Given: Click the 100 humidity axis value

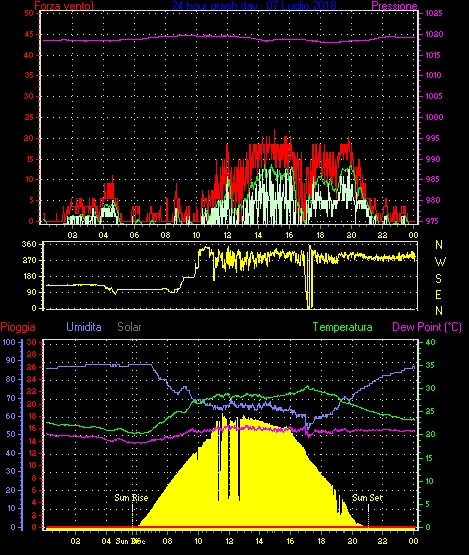Looking at the screenshot, I should [x=9, y=342].
